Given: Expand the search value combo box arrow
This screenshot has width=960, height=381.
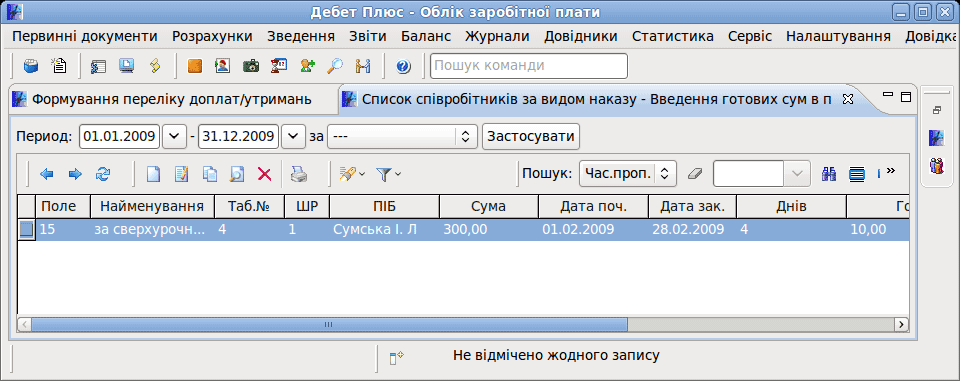Looking at the screenshot, I should point(797,174).
